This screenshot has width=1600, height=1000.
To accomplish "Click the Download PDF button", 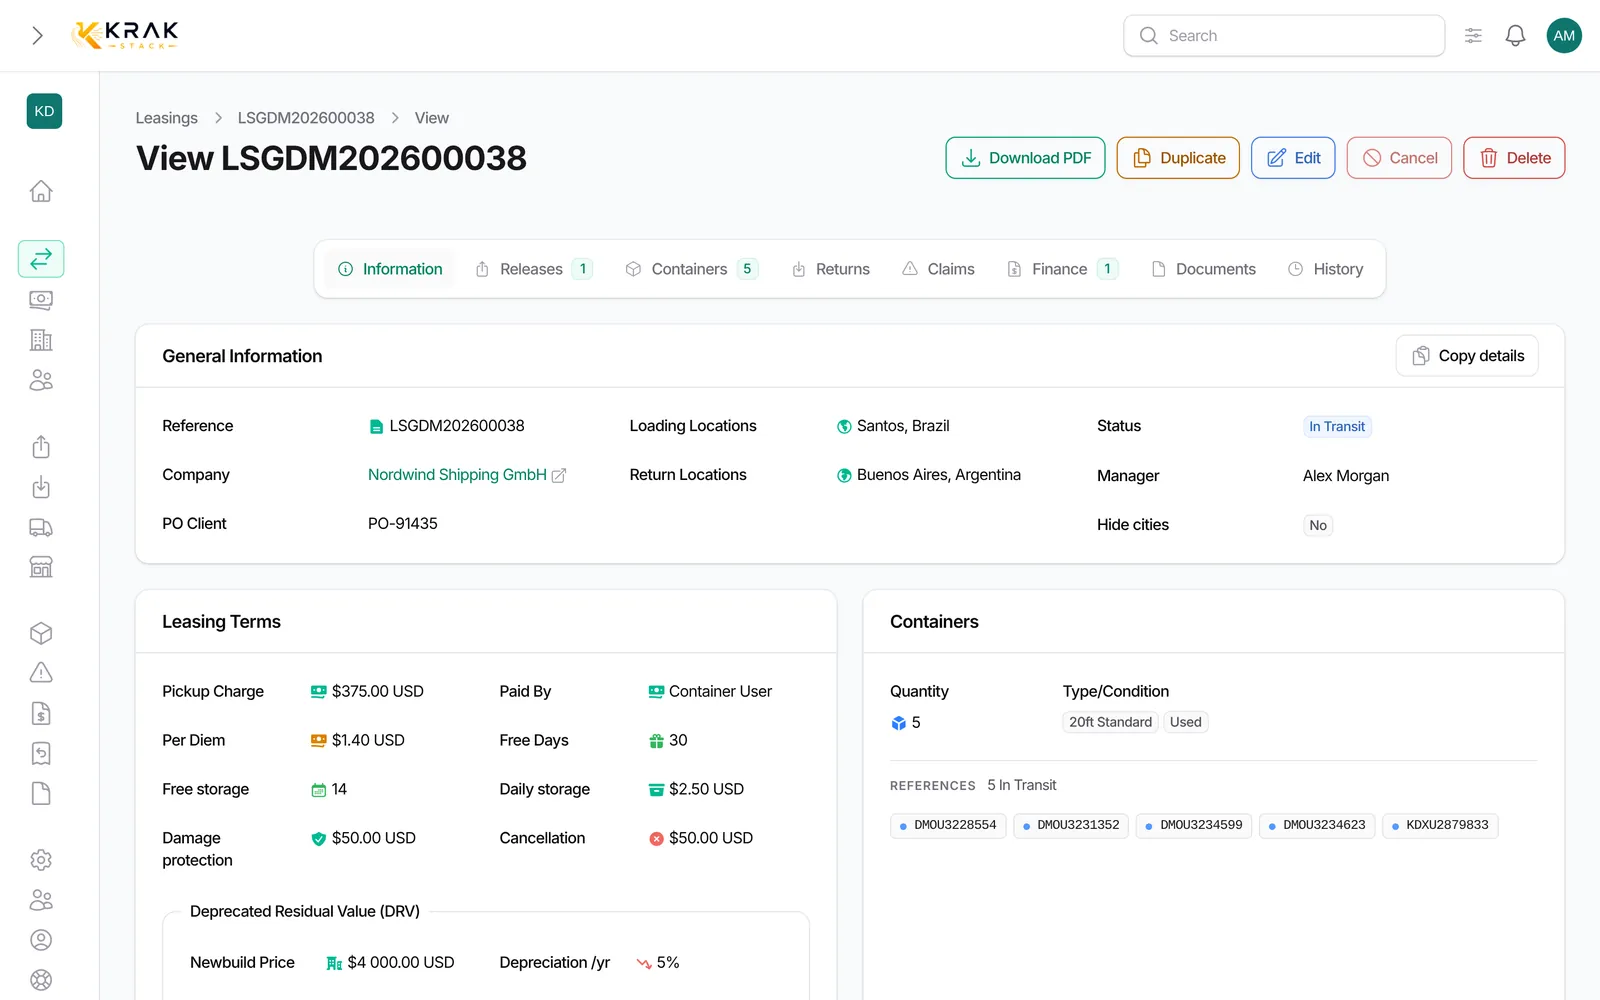I will pyautogui.click(x=1025, y=158).
